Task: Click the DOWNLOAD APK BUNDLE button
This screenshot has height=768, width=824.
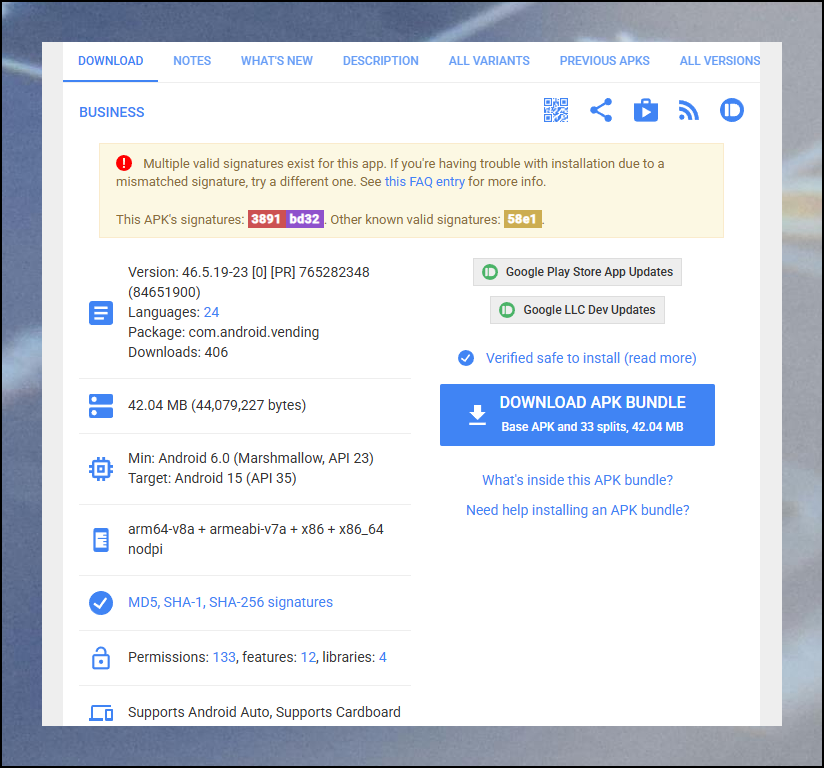Action: 577,415
